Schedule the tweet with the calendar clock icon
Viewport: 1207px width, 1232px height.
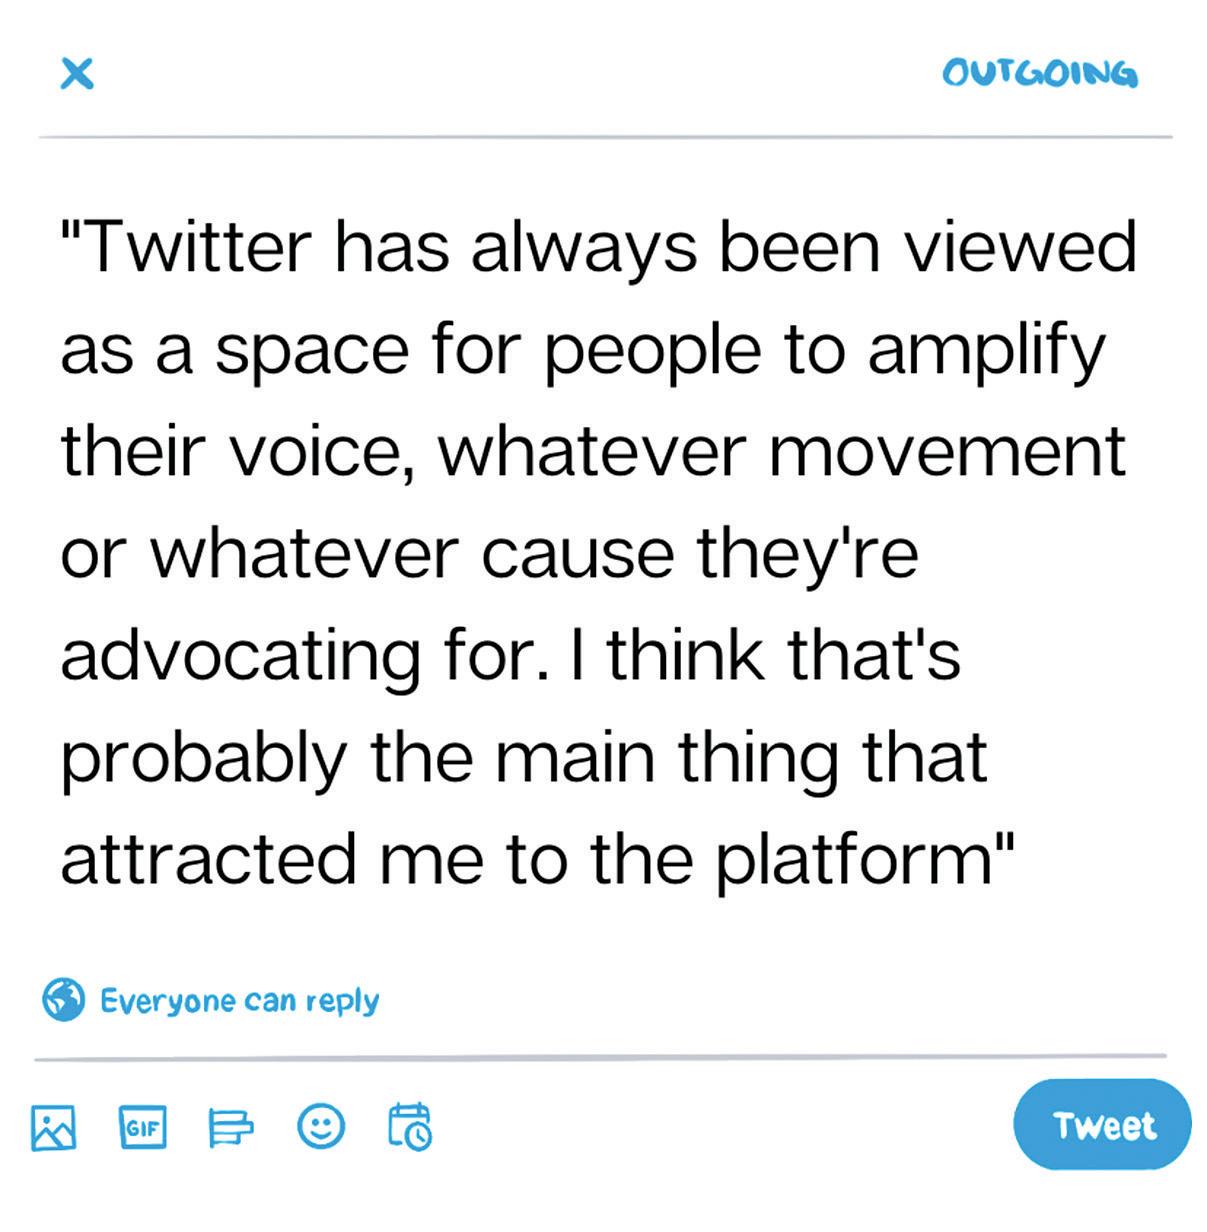[409, 1127]
